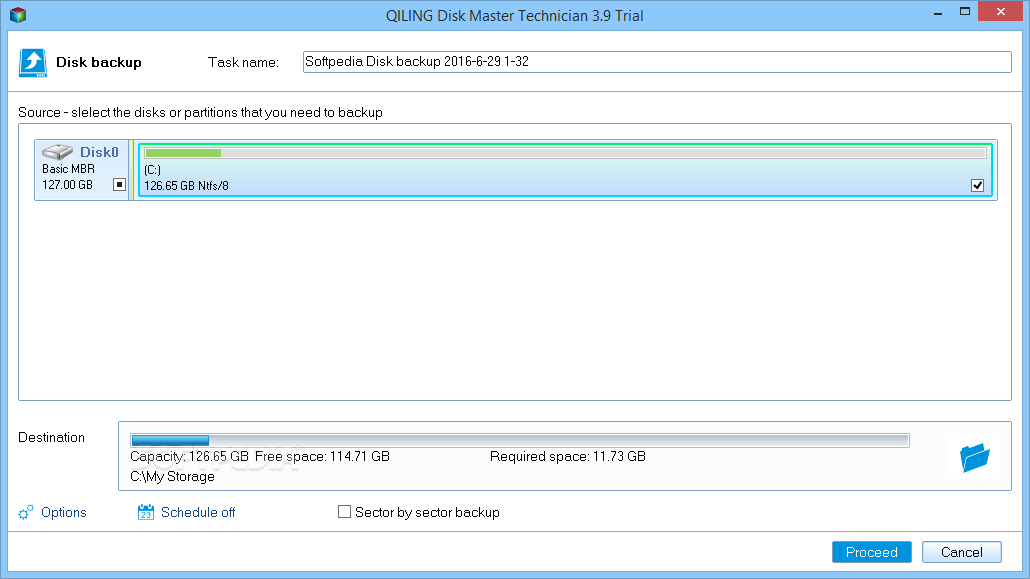Click Capacity: 126.65 GB text
Viewport: 1030px width, 579px height.
189,457
